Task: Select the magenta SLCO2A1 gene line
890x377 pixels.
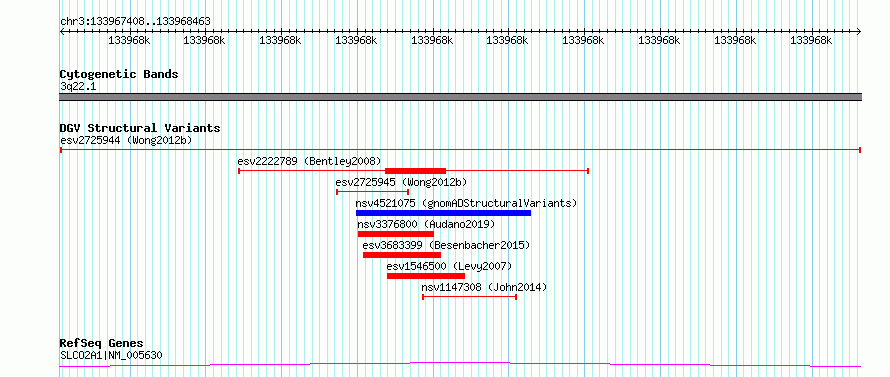Action: coord(460,364)
